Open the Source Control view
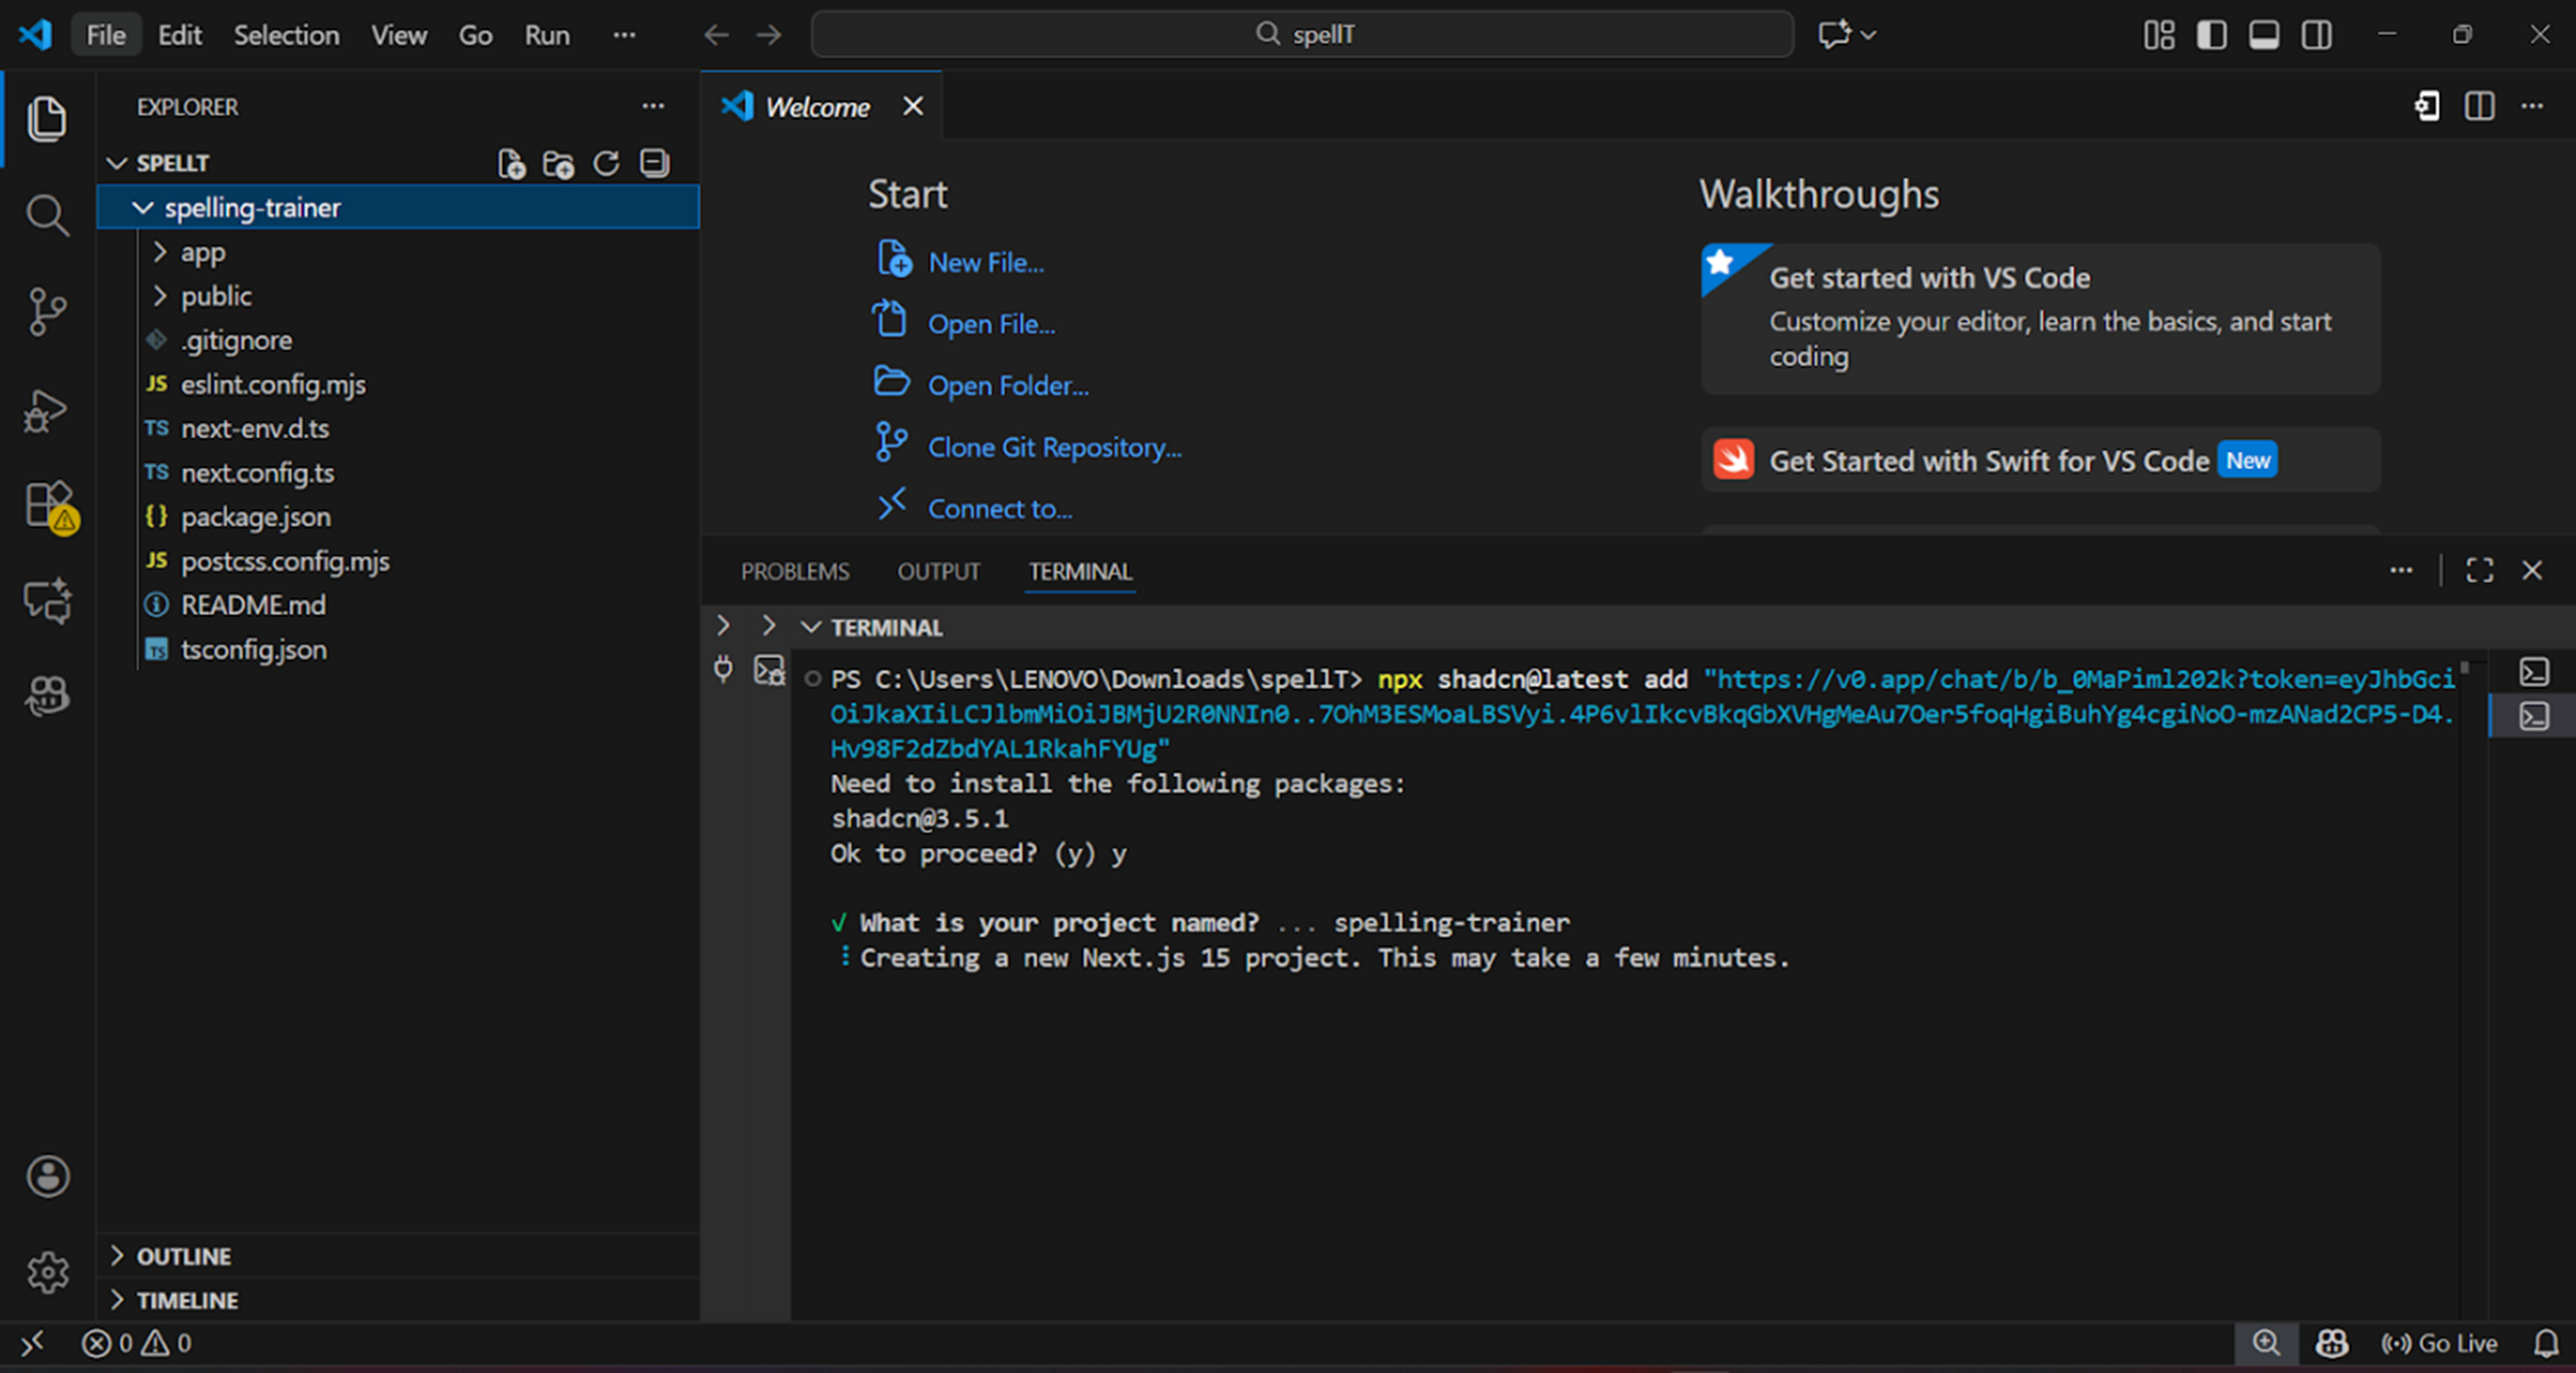2576x1373 pixels. 46,311
